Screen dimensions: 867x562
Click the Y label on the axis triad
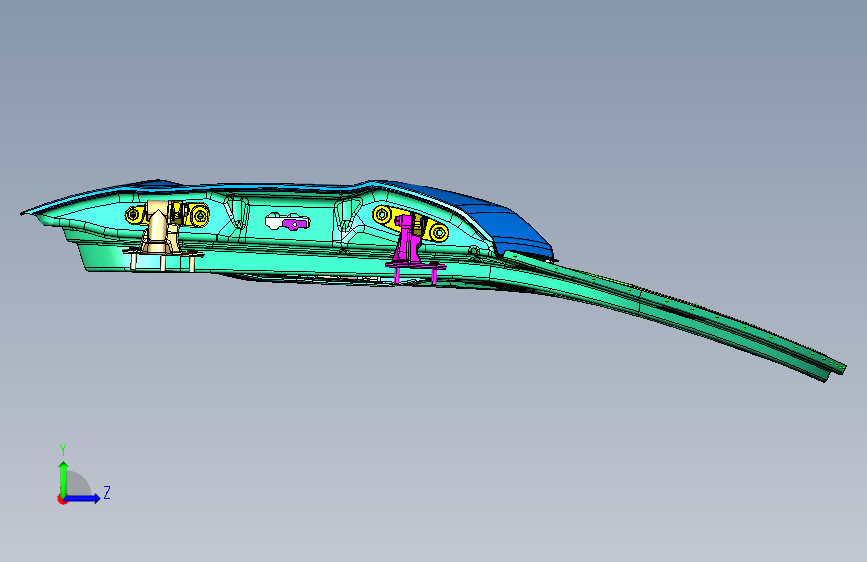(x=63, y=450)
